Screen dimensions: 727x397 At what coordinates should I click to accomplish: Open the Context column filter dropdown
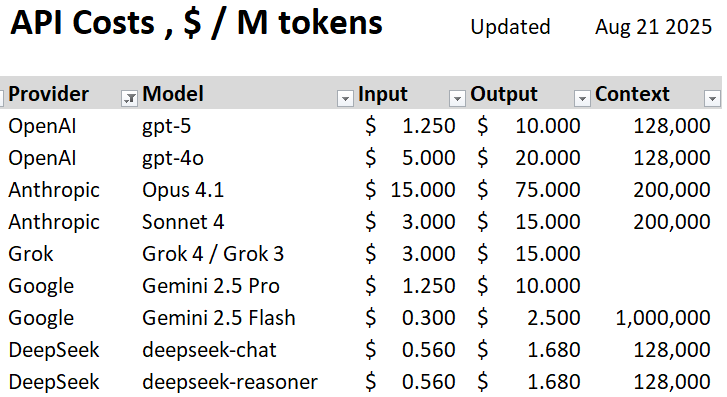coord(712,98)
